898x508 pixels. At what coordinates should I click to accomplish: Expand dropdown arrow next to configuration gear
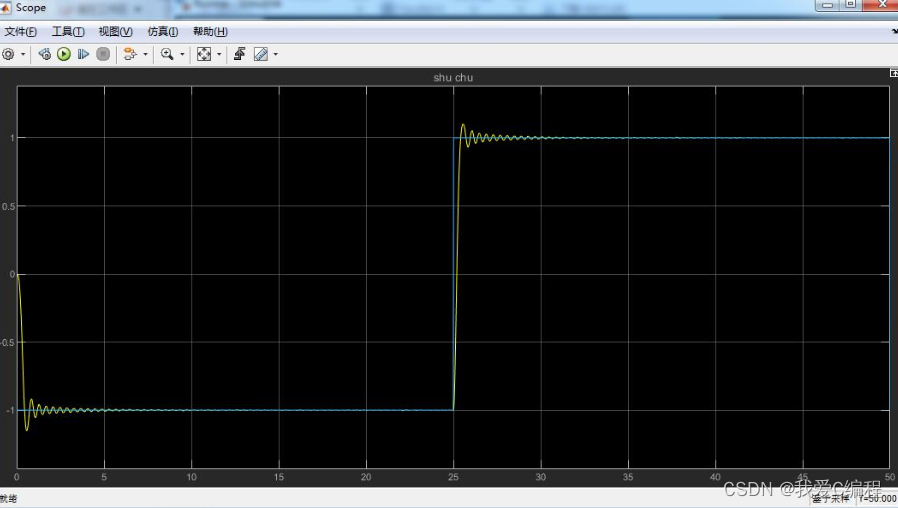click(22, 54)
